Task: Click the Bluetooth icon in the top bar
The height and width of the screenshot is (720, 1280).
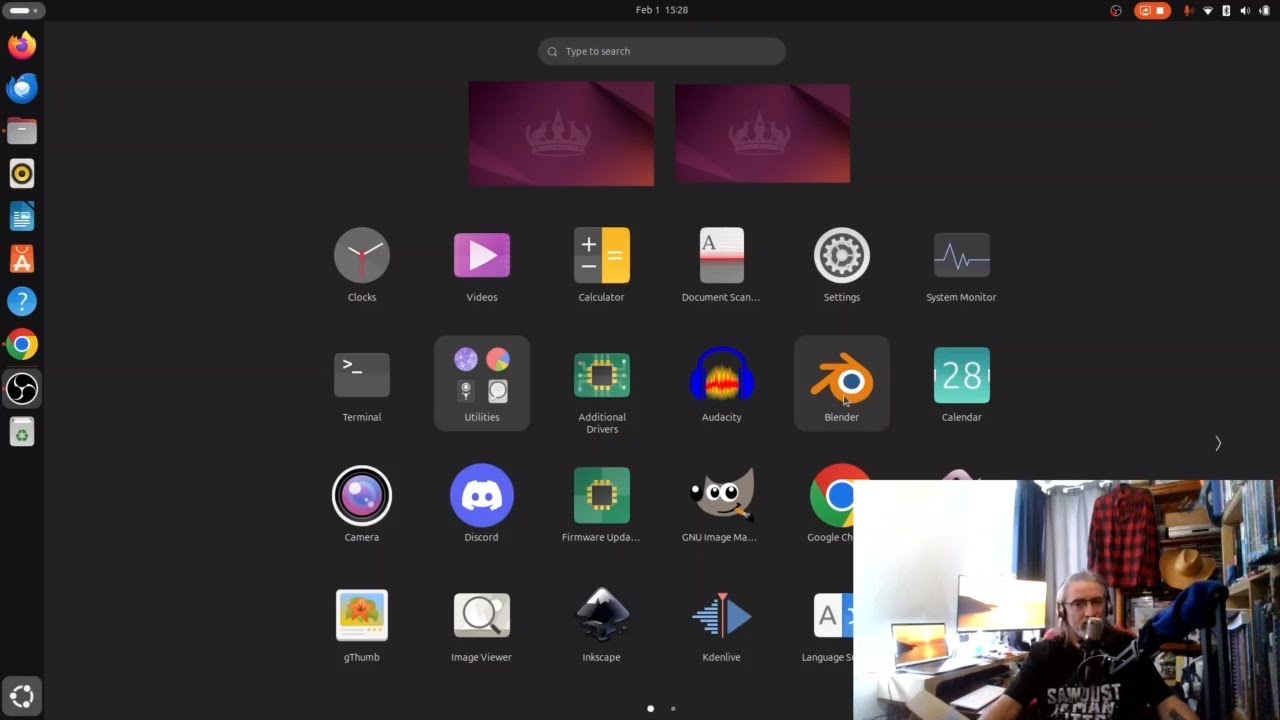Action: pyautogui.click(x=1226, y=10)
